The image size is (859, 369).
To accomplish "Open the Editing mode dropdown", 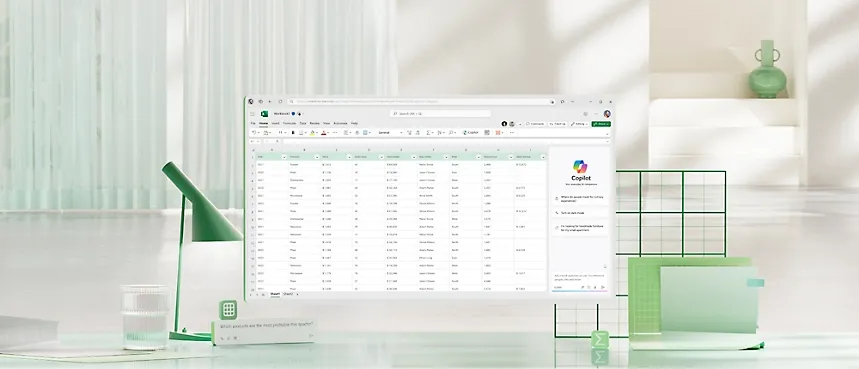I will pyautogui.click(x=579, y=124).
